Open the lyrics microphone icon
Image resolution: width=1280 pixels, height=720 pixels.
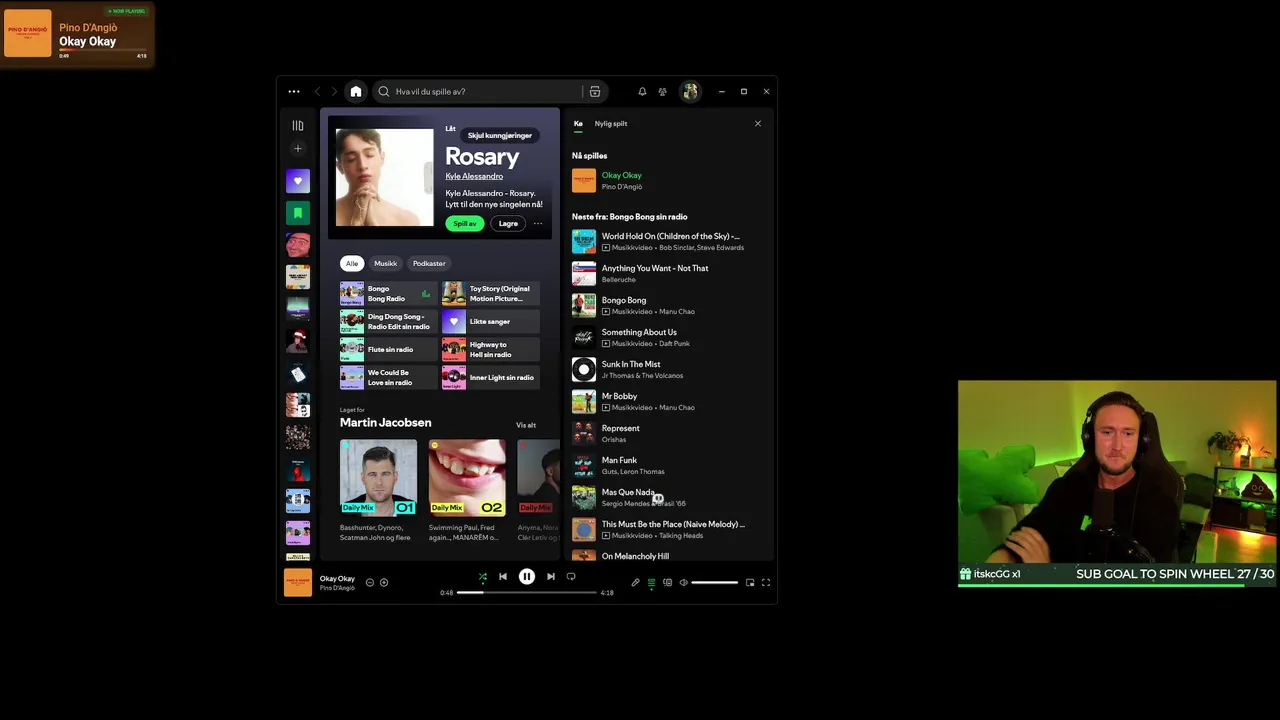pyautogui.click(x=635, y=582)
